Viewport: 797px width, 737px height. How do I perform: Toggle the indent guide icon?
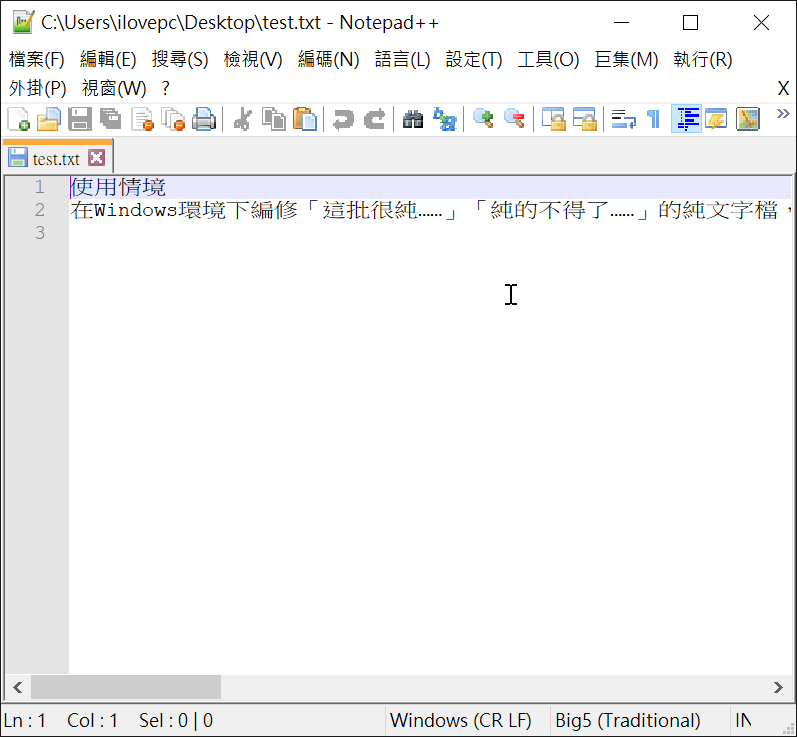pyautogui.click(x=687, y=119)
